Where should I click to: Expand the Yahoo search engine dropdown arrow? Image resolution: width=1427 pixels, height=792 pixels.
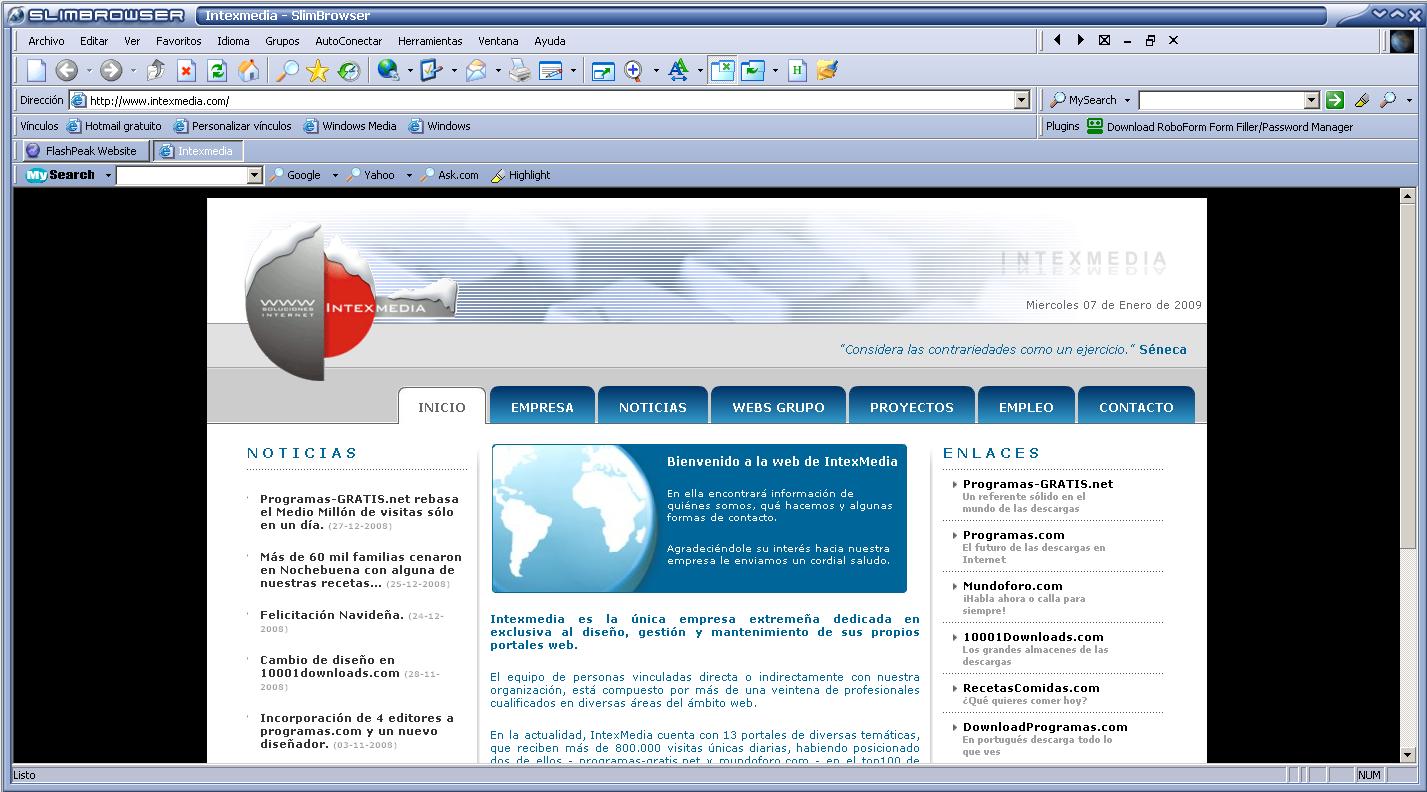point(409,175)
